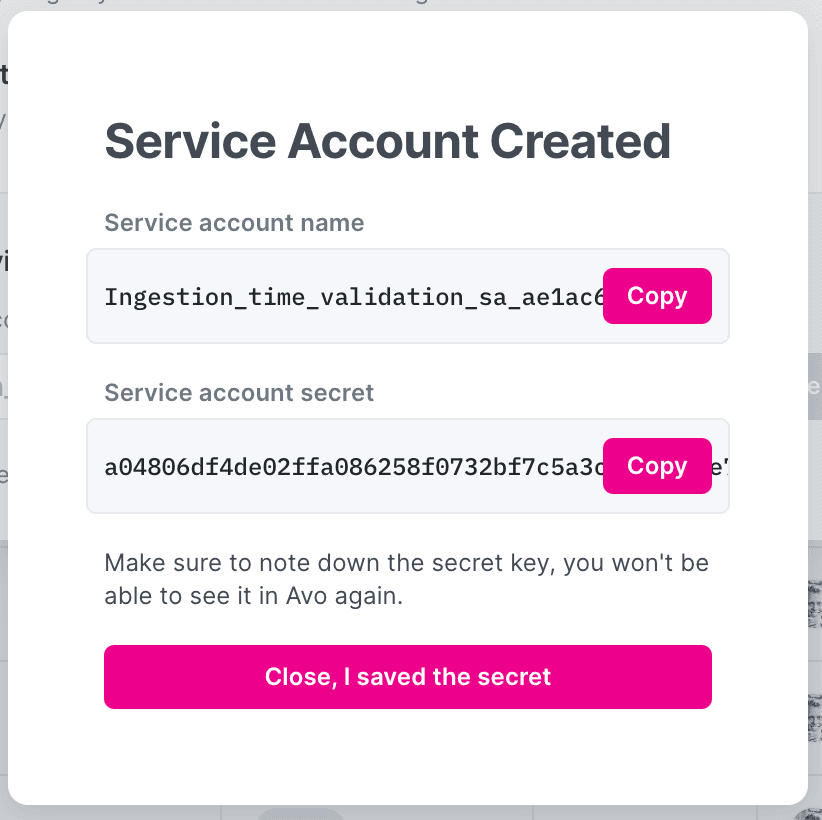Click the Service account name label
Image resolution: width=822 pixels, height=820 pixels.
tap(234, 222)
